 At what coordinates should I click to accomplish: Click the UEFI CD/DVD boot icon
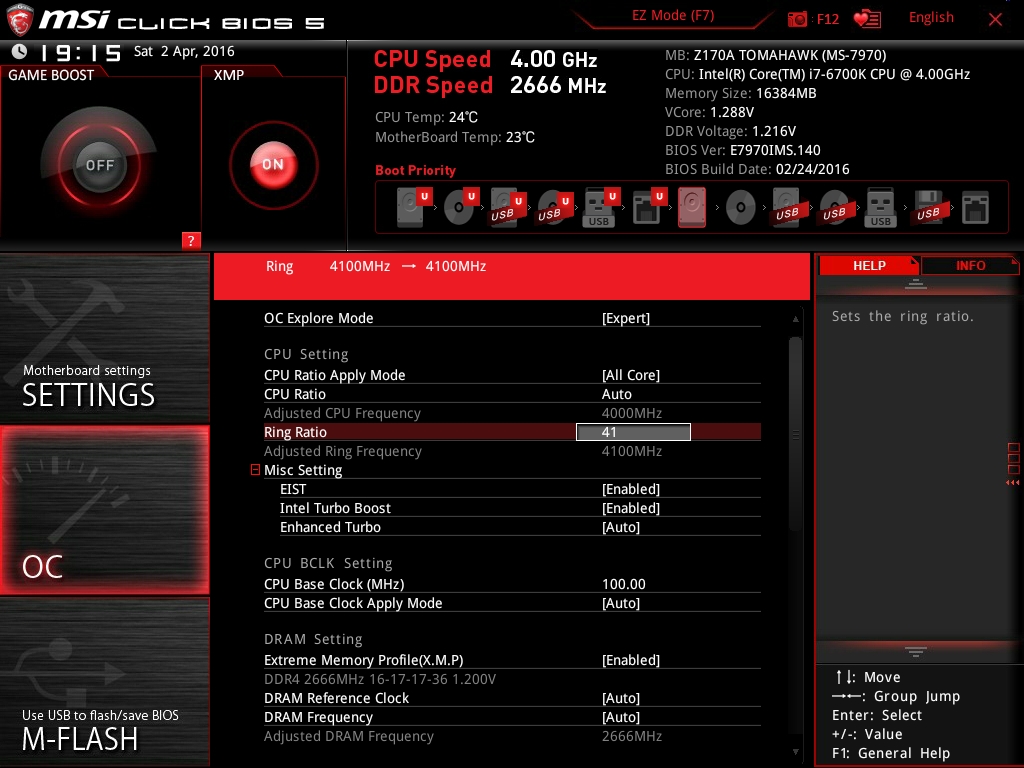coord(461,207)
